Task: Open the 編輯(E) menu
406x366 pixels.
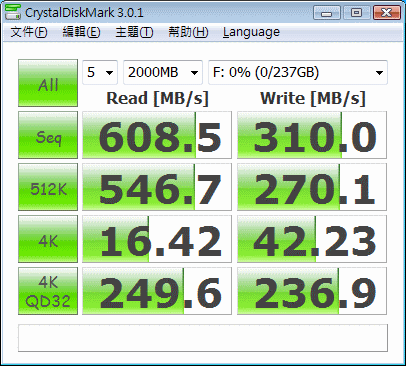Action: coord(81,32)
